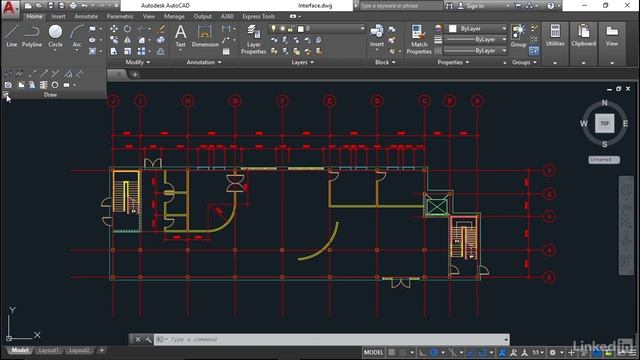640x360 pixels.
Task: Click the Mirror tool in Modify panel
Action: click(127, 40)
